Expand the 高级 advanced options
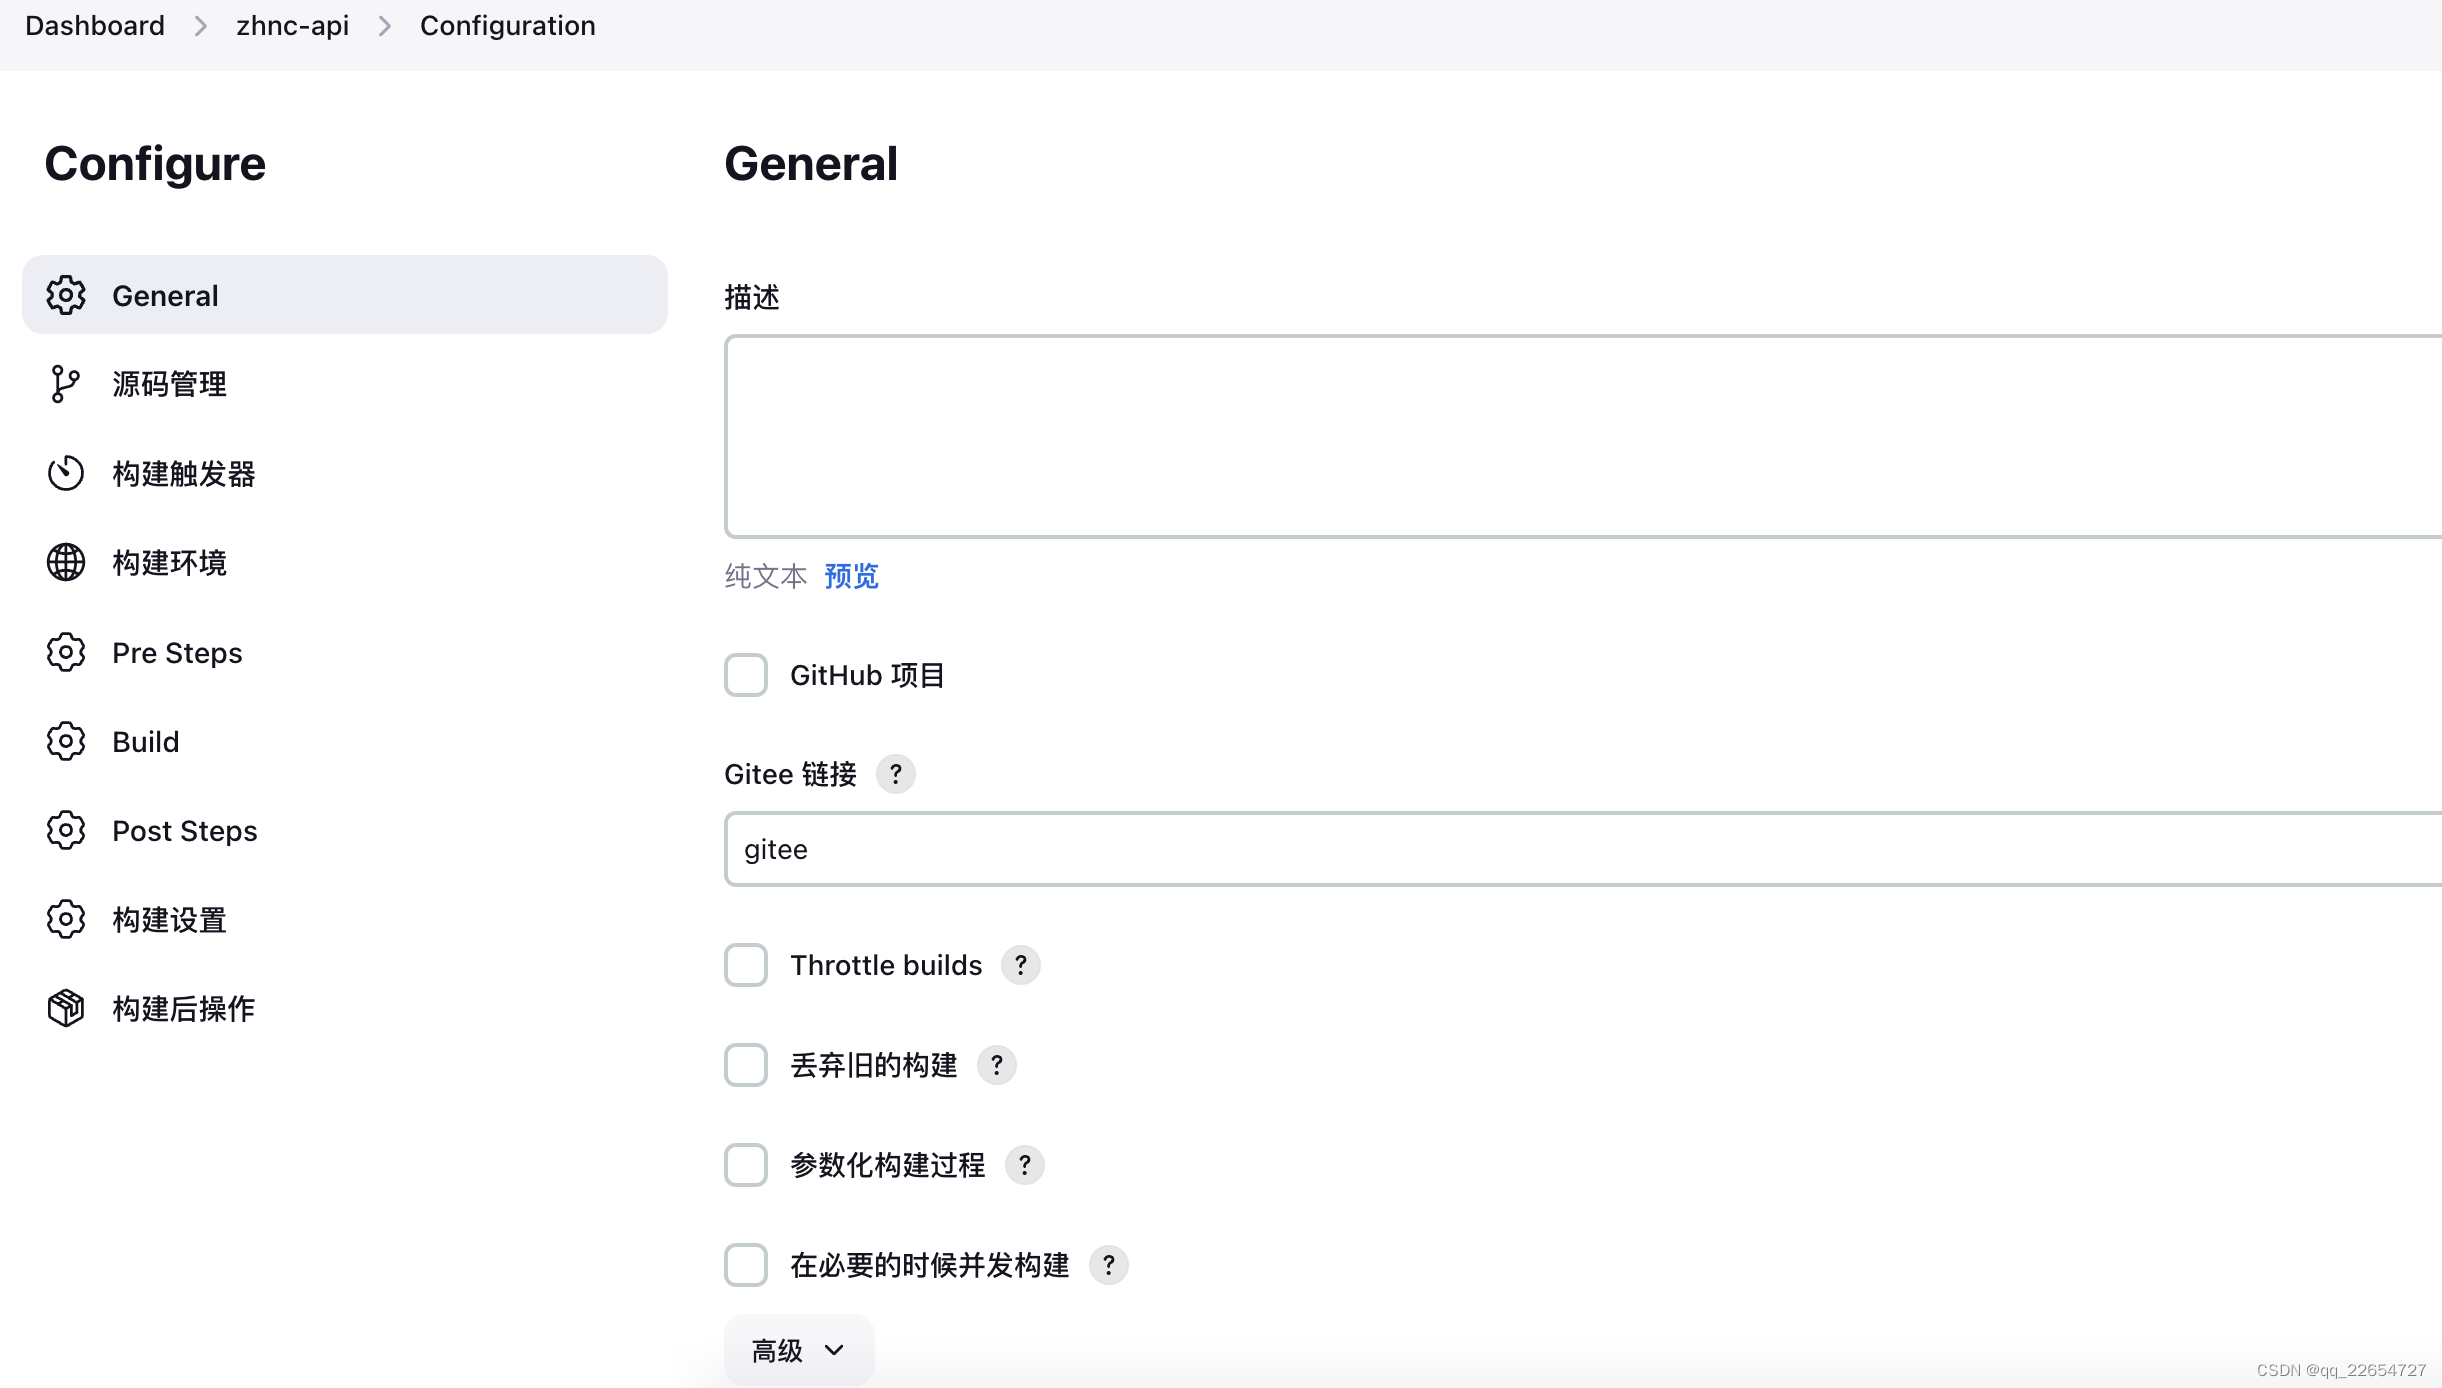Viewport: 2442px width, 1388px height. point(798,1351)
